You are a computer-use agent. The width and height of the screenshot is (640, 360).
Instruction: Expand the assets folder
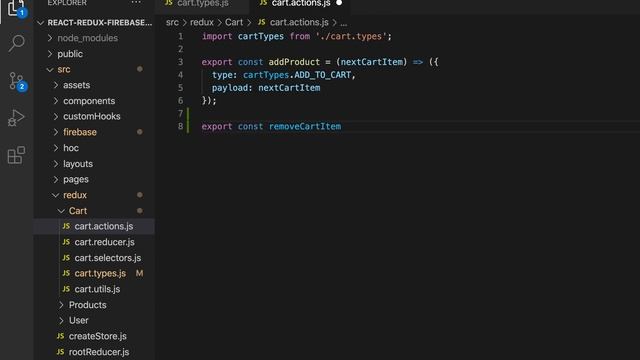56,85
